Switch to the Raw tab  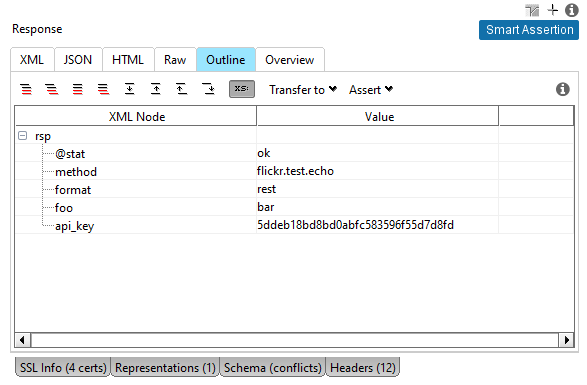[x=175, y=60]
